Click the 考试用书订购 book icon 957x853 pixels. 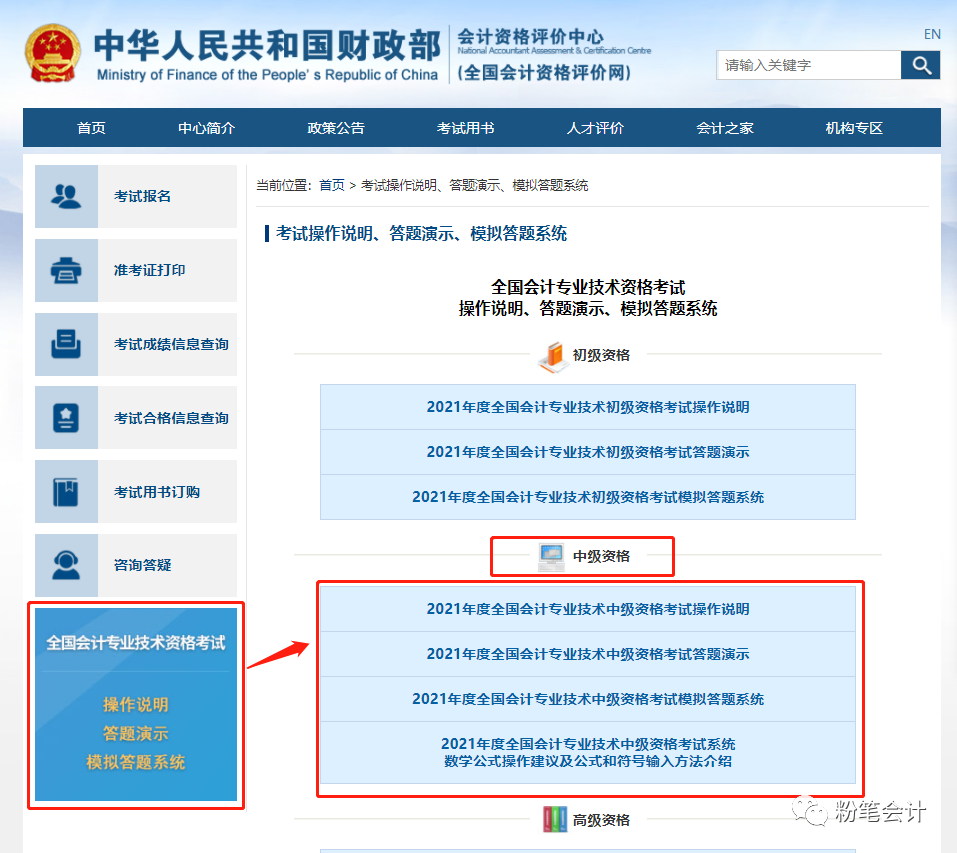pos(66,492)
